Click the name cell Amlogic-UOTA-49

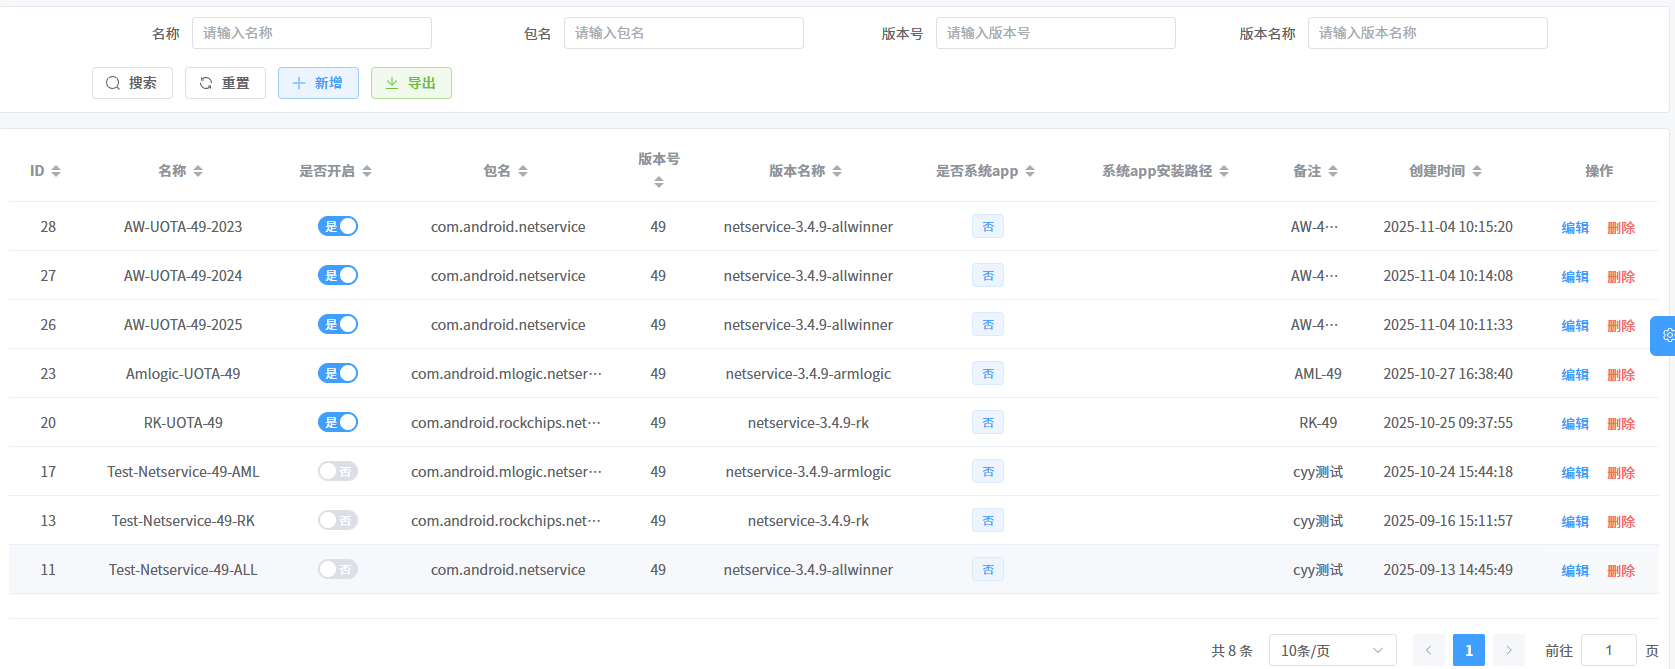click(183, 374)
